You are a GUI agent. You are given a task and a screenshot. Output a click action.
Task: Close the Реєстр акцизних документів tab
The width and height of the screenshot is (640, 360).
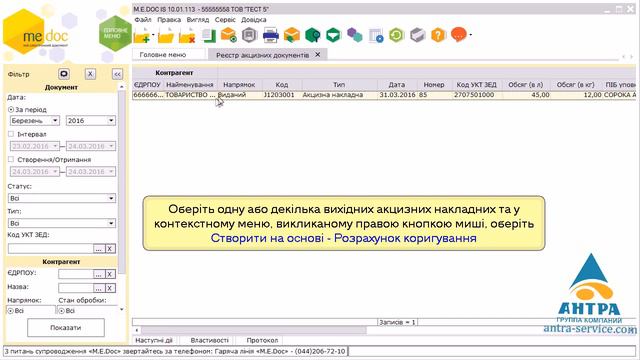(x=318, y=54)
